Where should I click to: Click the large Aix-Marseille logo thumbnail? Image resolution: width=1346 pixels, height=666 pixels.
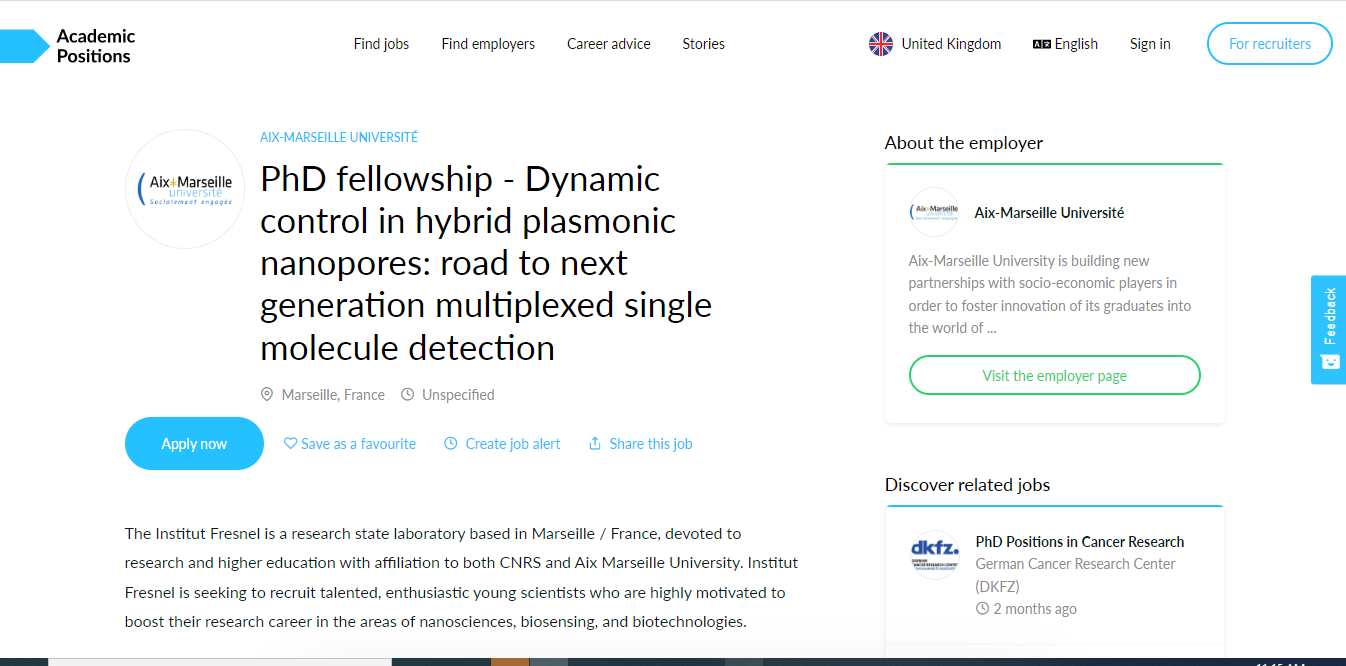coord(185,189)
